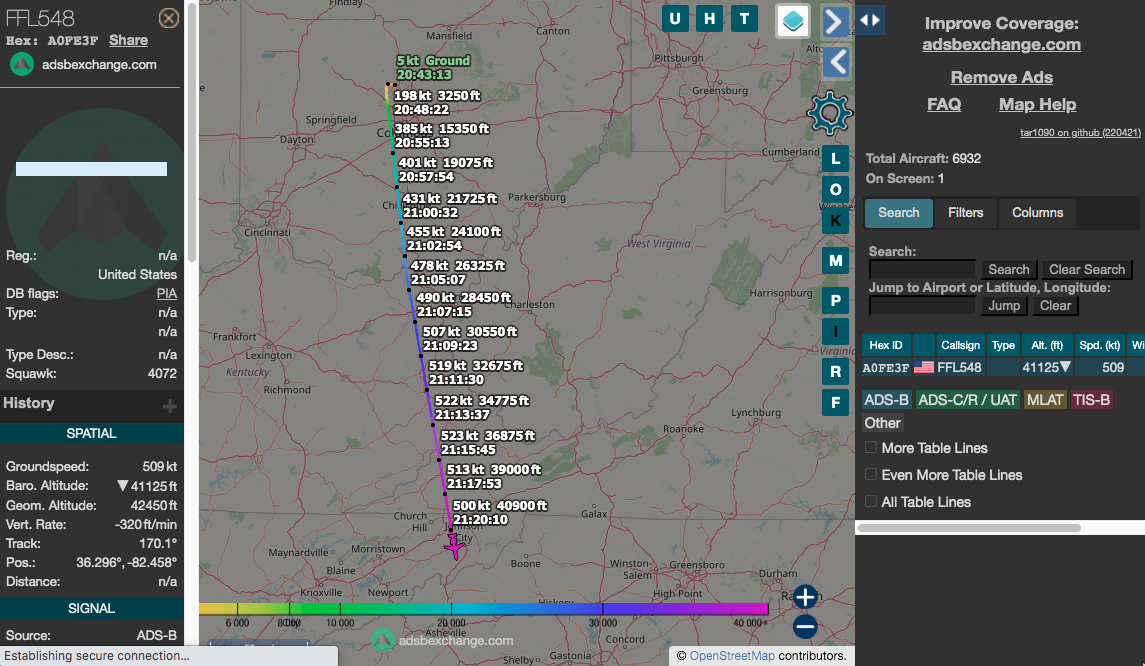Enable Even More Table Lines checkbox
Image resolution: width=1145 pixels, height=666 pixels.
pos(870,474)
